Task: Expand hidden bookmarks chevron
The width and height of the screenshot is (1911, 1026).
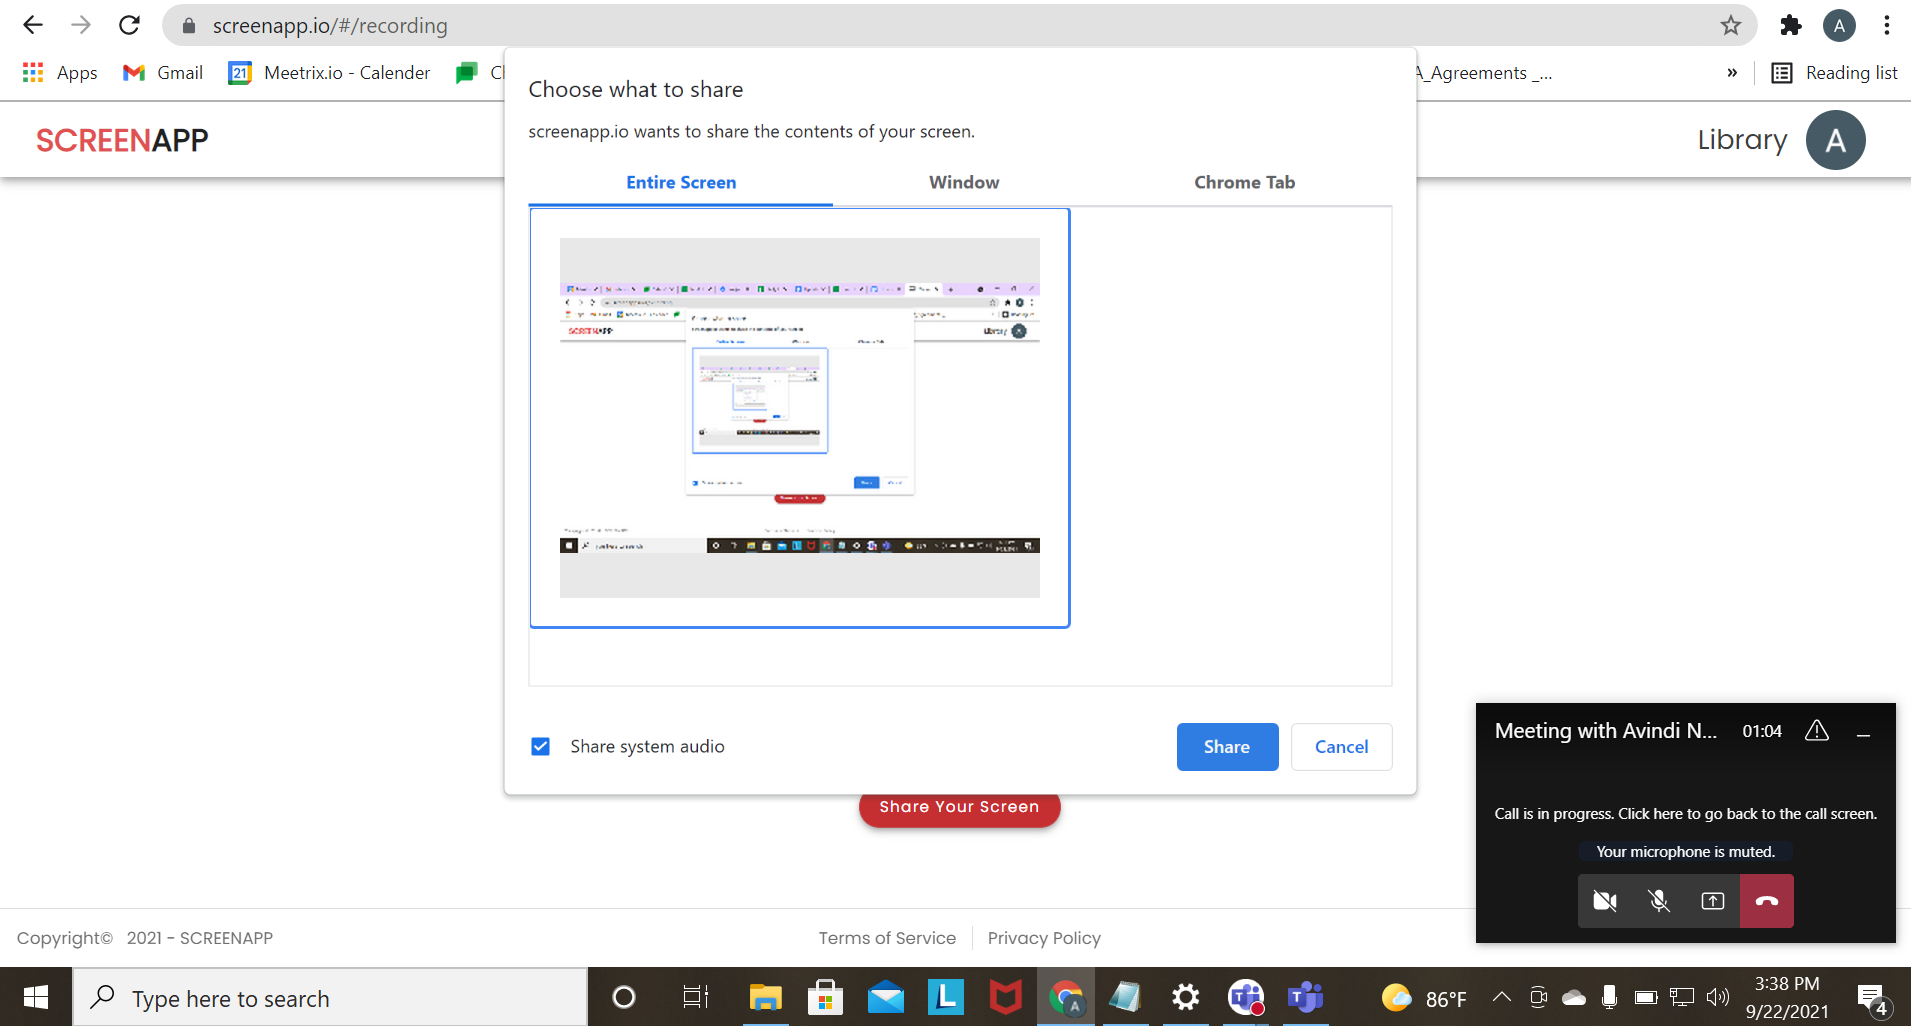Action: (1732, 73)
